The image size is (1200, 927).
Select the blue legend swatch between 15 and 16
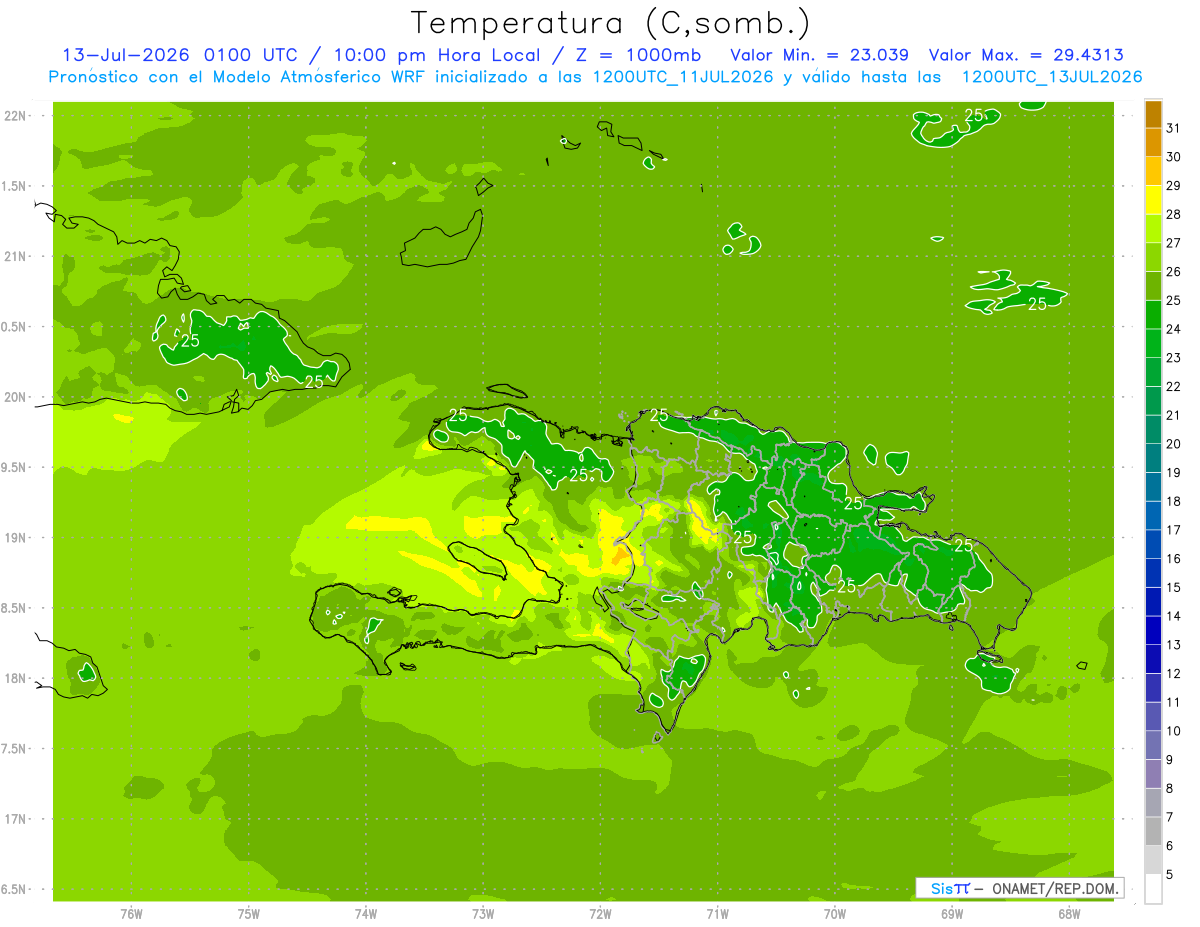1153,574
